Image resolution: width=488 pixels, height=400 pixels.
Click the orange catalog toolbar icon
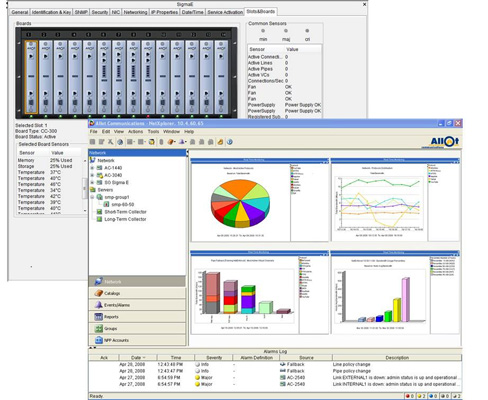pos(170,142)
